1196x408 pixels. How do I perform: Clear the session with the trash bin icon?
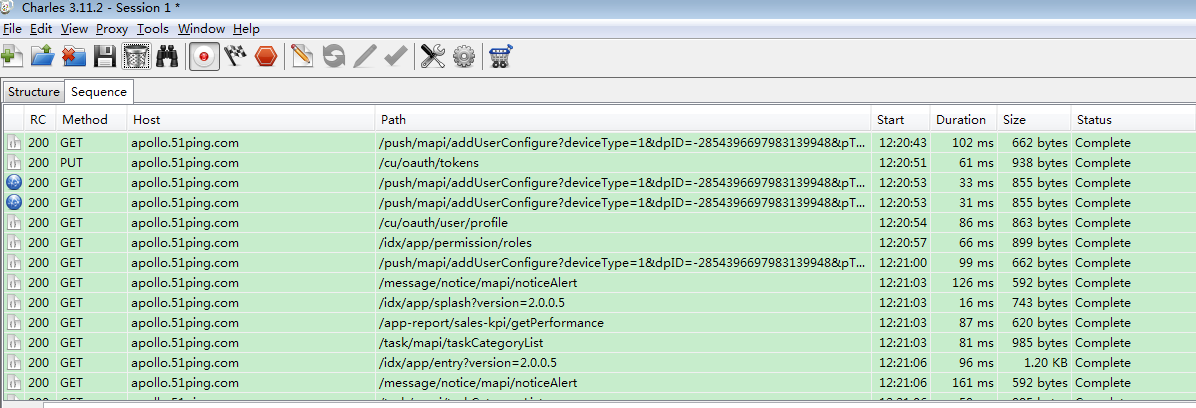[136, 57]
